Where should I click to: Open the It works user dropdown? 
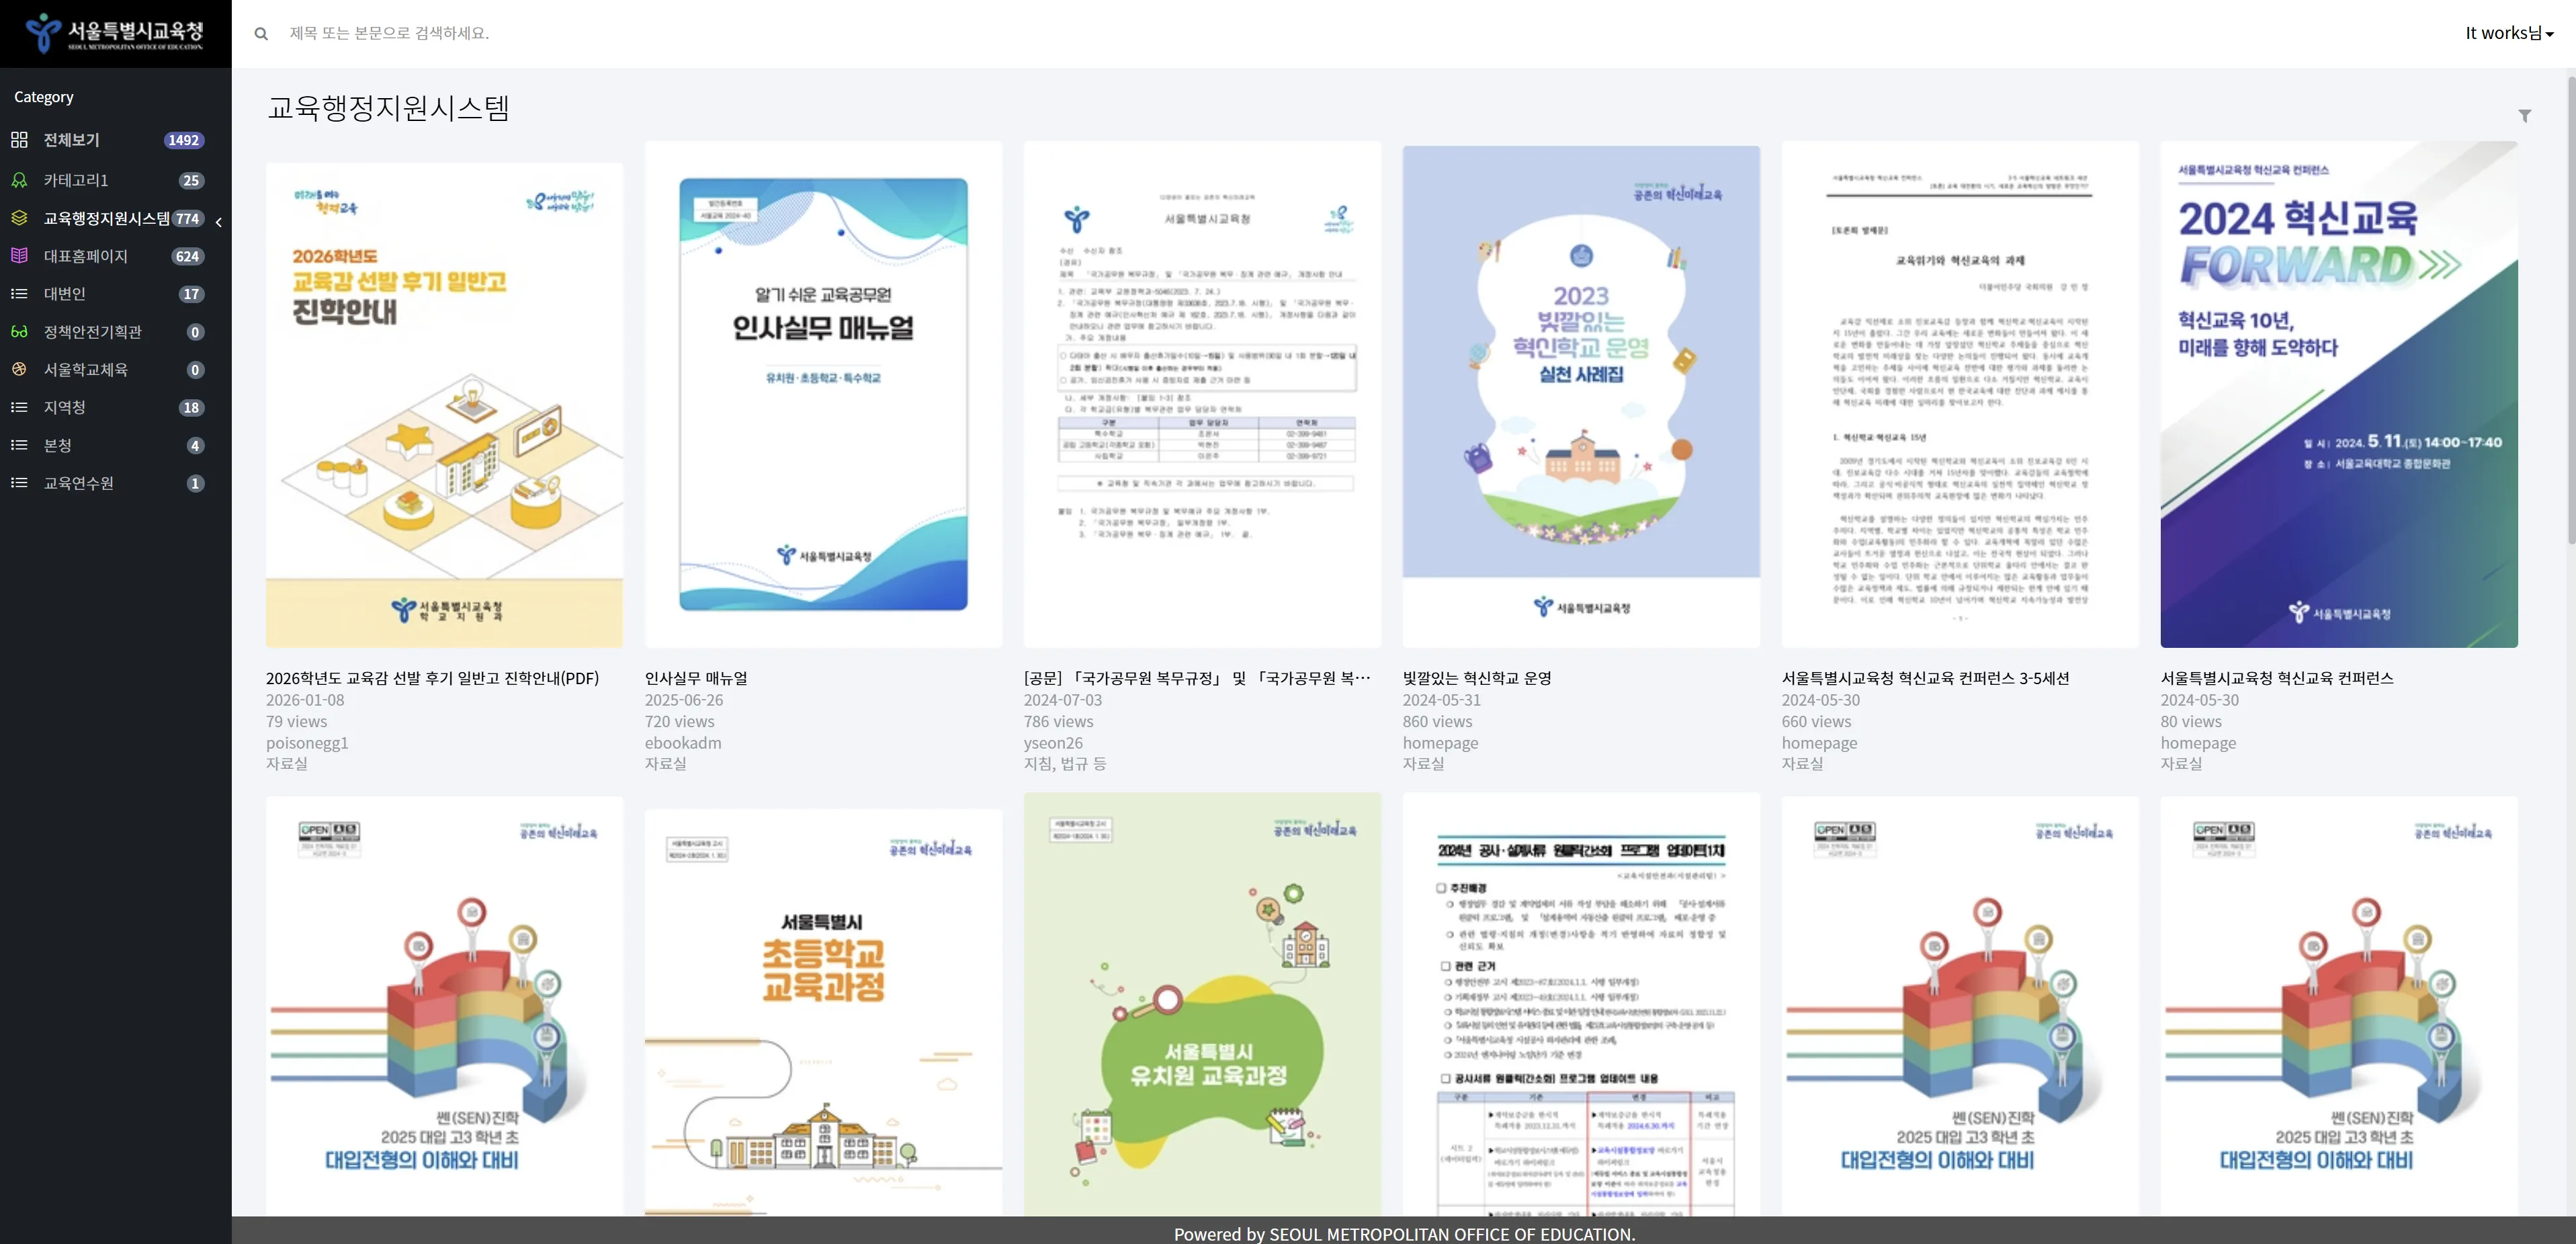point(2509,33)
